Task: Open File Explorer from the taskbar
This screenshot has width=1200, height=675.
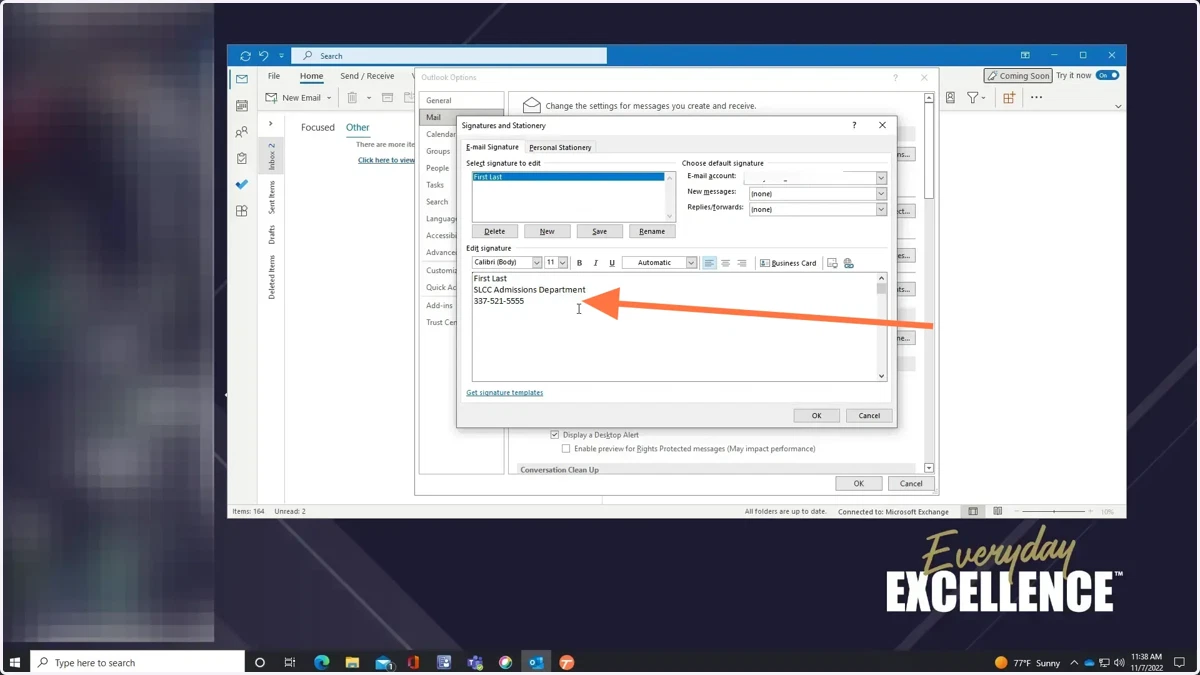Action: click(352, 662)
